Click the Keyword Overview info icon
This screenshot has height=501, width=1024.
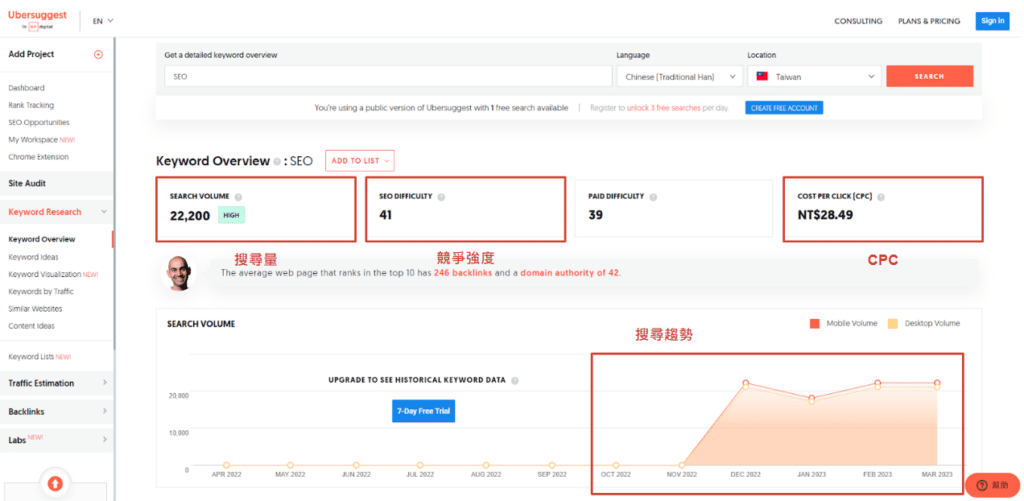(x=277, y=161)
